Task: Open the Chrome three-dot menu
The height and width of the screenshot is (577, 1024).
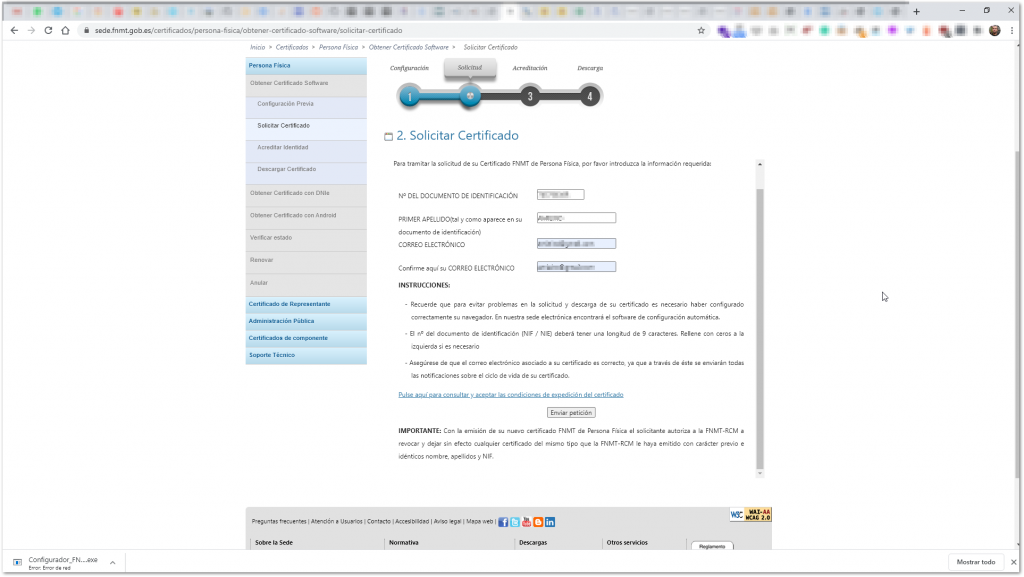Action: [1012, 30]
